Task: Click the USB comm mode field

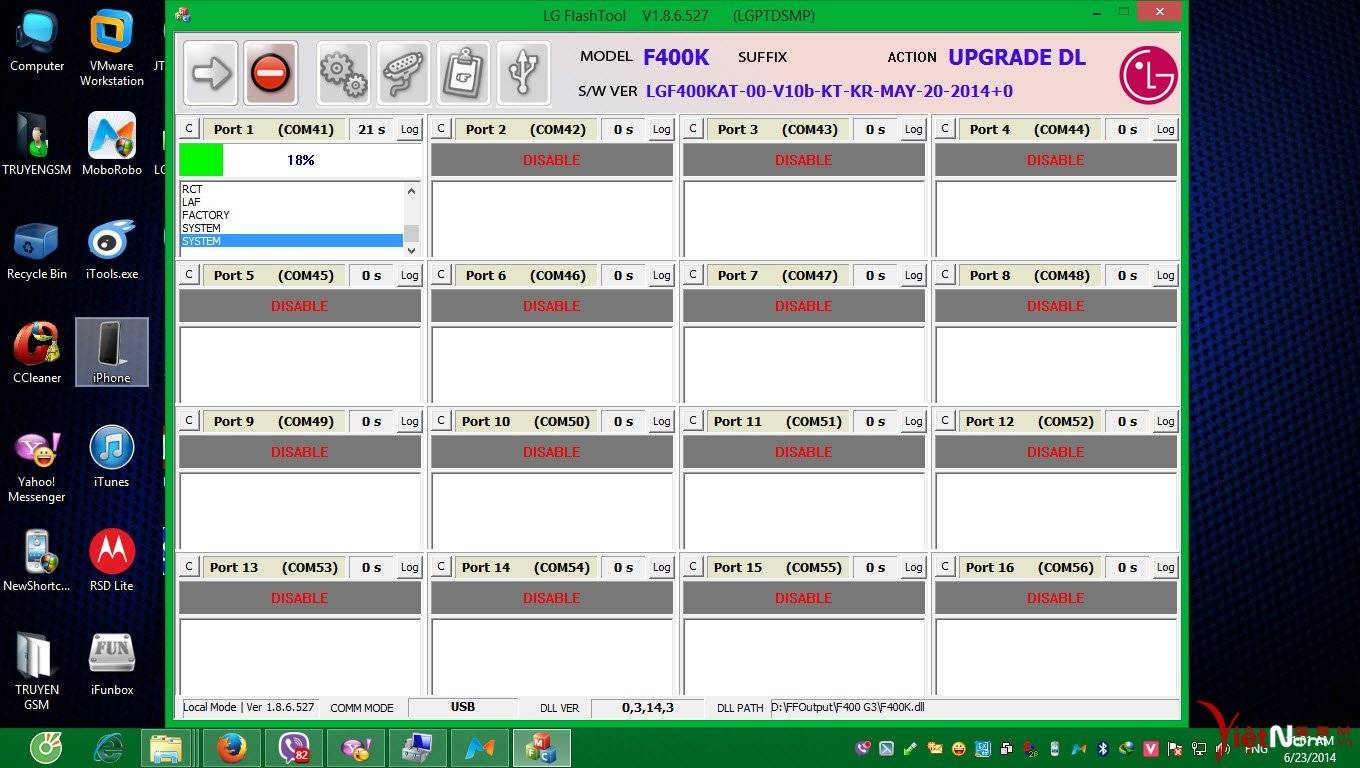Action: 463,707
